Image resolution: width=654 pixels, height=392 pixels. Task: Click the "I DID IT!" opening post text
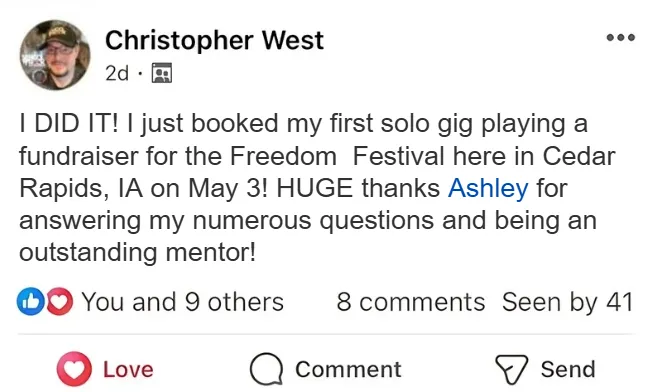tap(69, 123)
